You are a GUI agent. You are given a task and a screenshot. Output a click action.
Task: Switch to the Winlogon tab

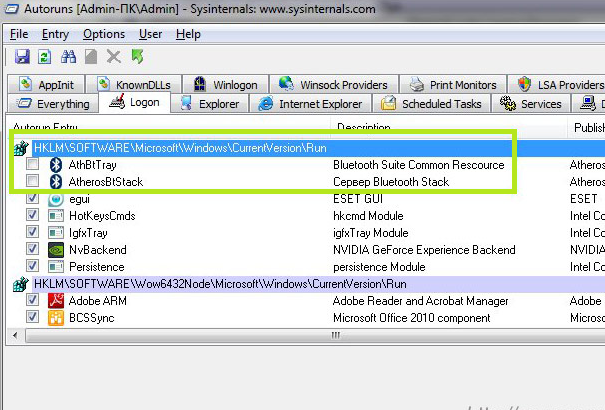pyautogui.click(x=225, y=84)
